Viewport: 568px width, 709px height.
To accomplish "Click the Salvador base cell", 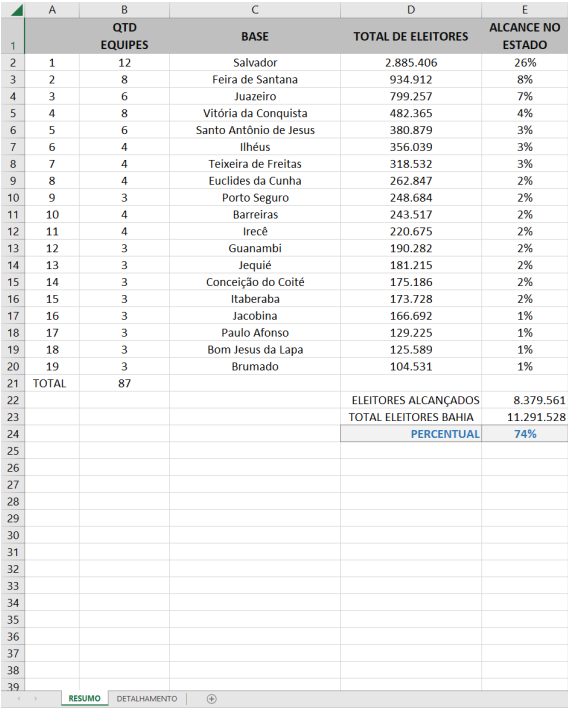I will (x=255, y=63).
